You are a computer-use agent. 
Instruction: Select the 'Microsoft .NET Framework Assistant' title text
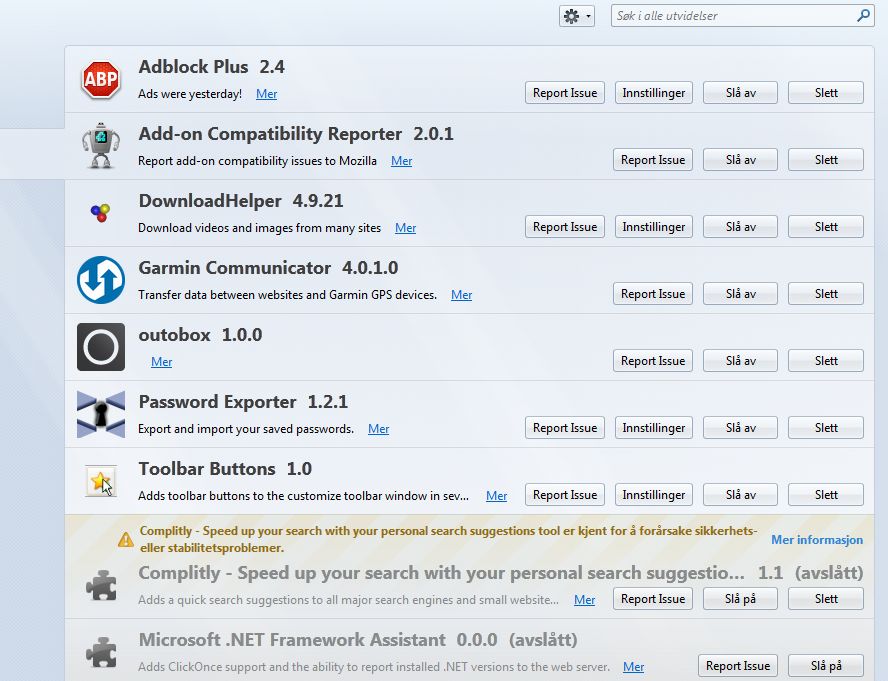[292, 640]
